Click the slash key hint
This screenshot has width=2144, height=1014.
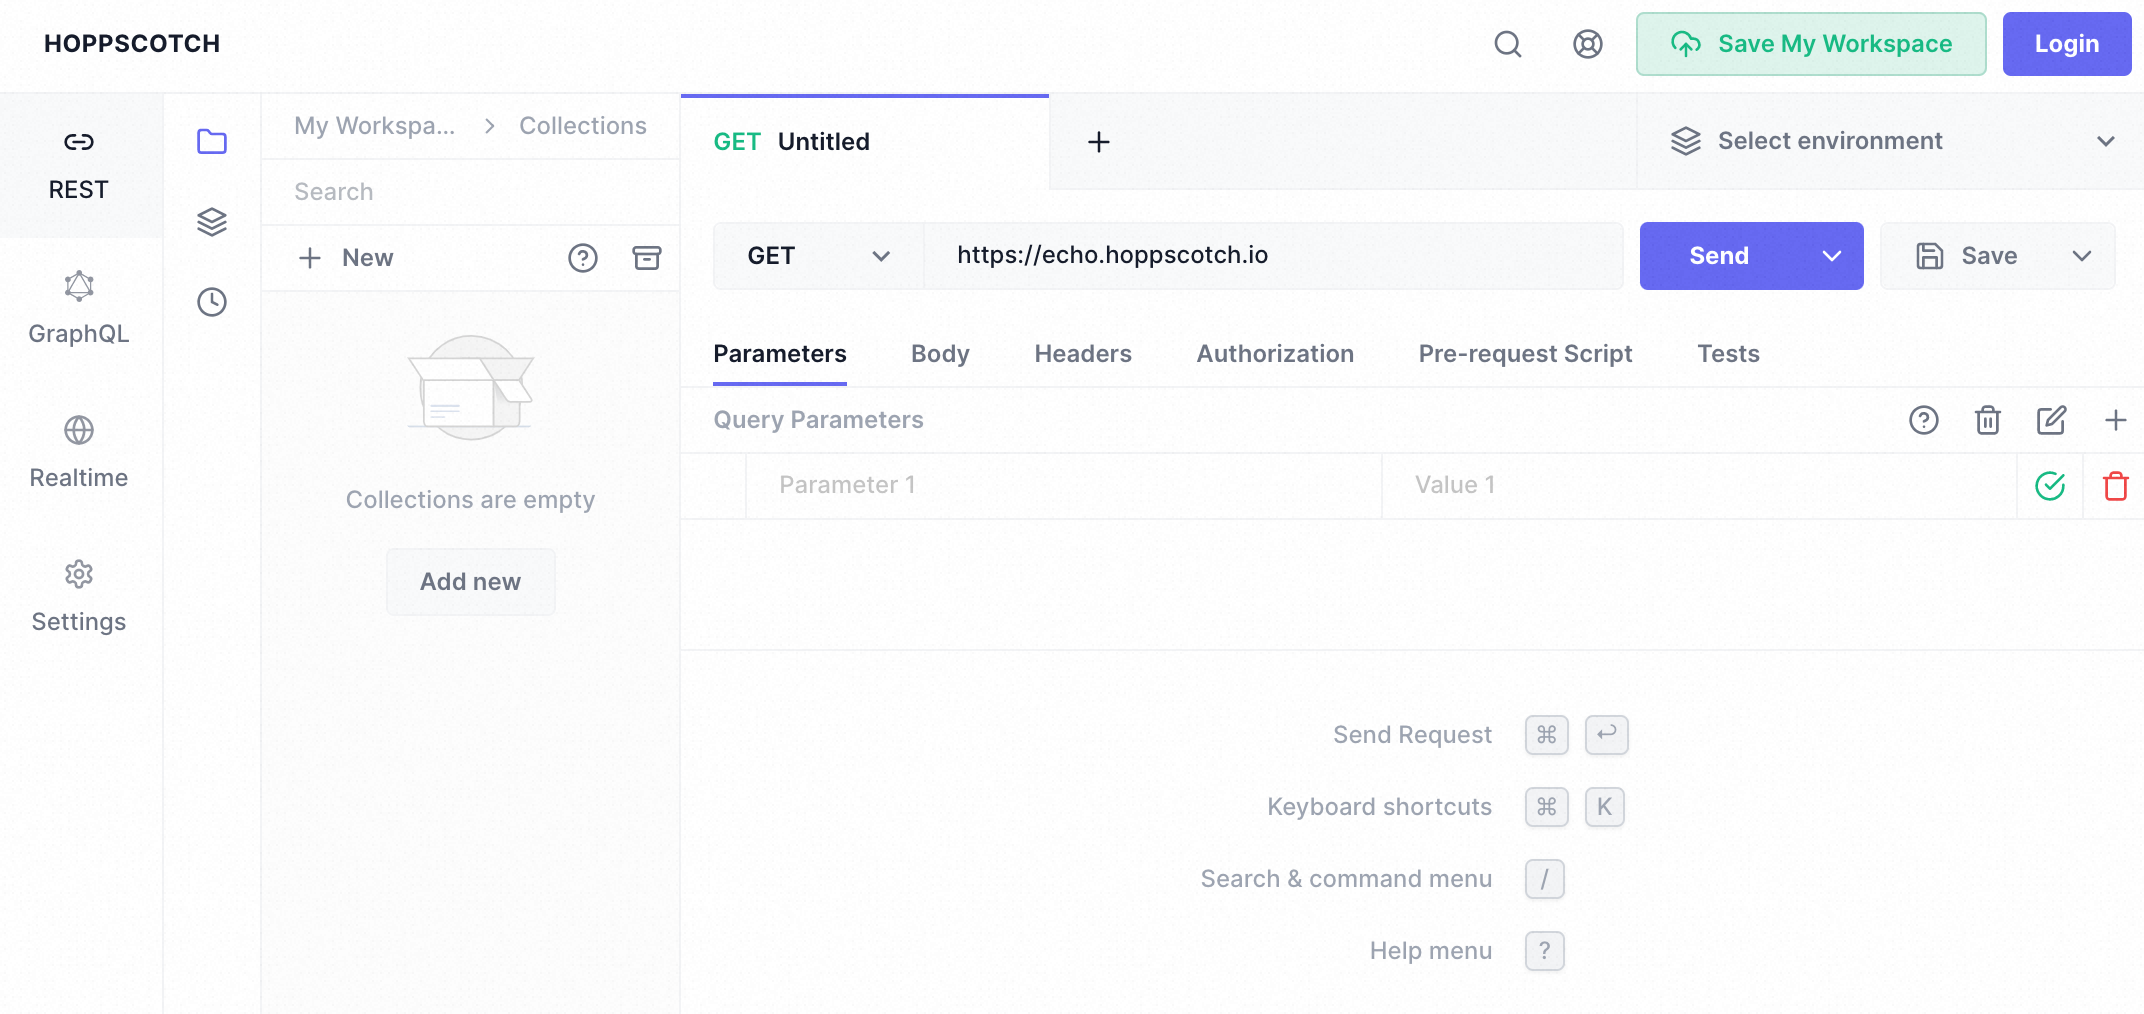(x=1545, y=879)
